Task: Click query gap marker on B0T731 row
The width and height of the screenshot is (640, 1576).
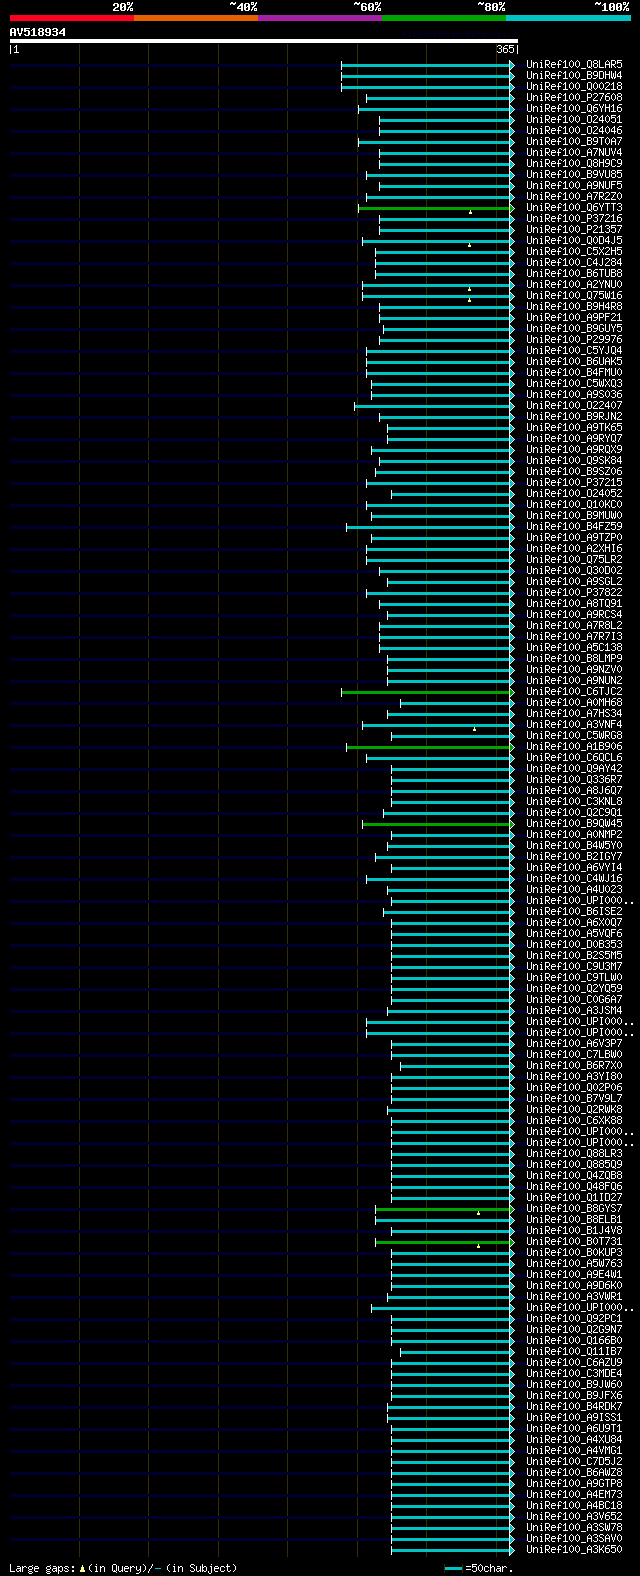Action: tap(478, 1246)
